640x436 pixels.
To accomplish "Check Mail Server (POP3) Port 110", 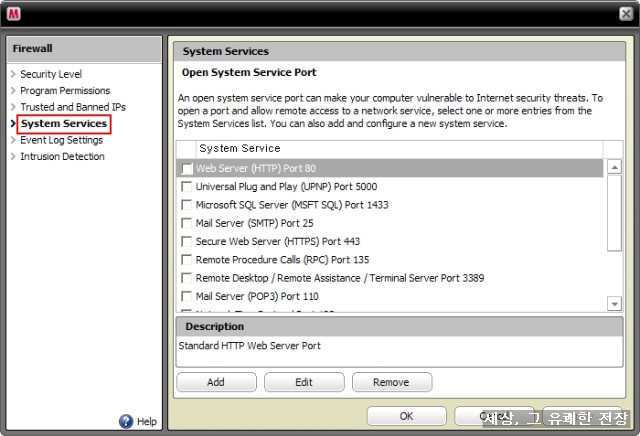I will click(187, 296).
